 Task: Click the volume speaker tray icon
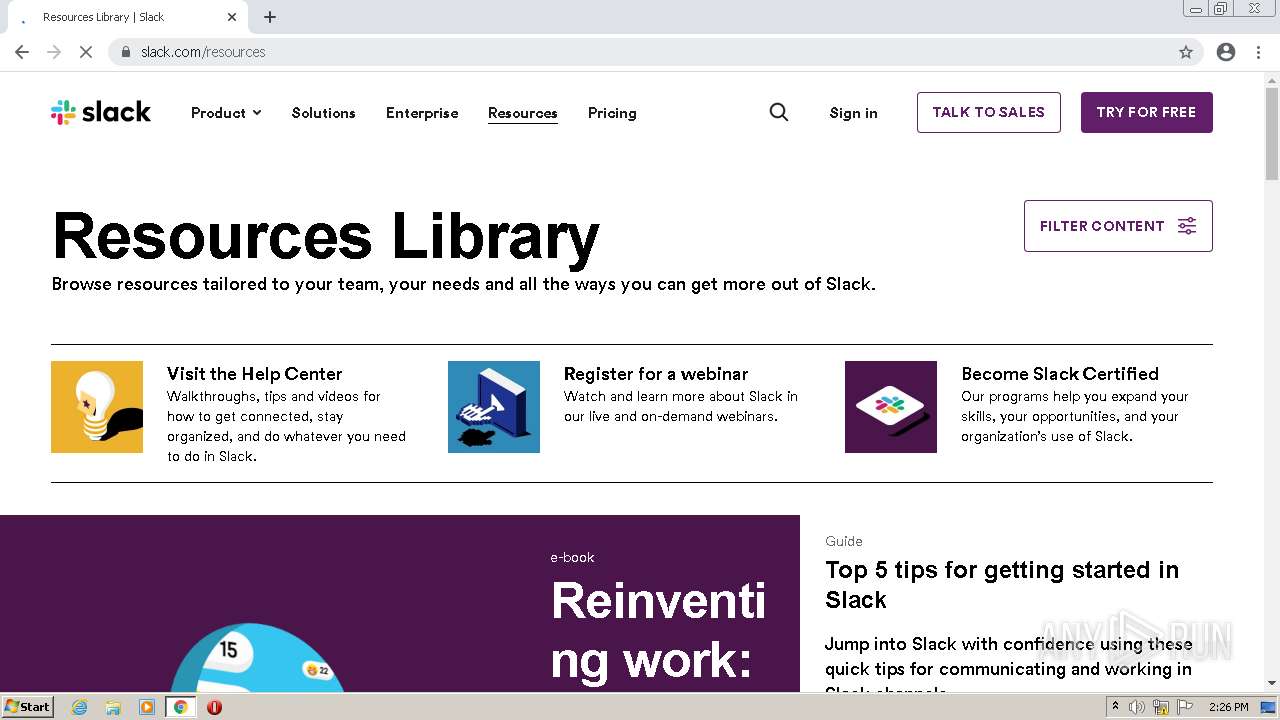coord(1137,707)
